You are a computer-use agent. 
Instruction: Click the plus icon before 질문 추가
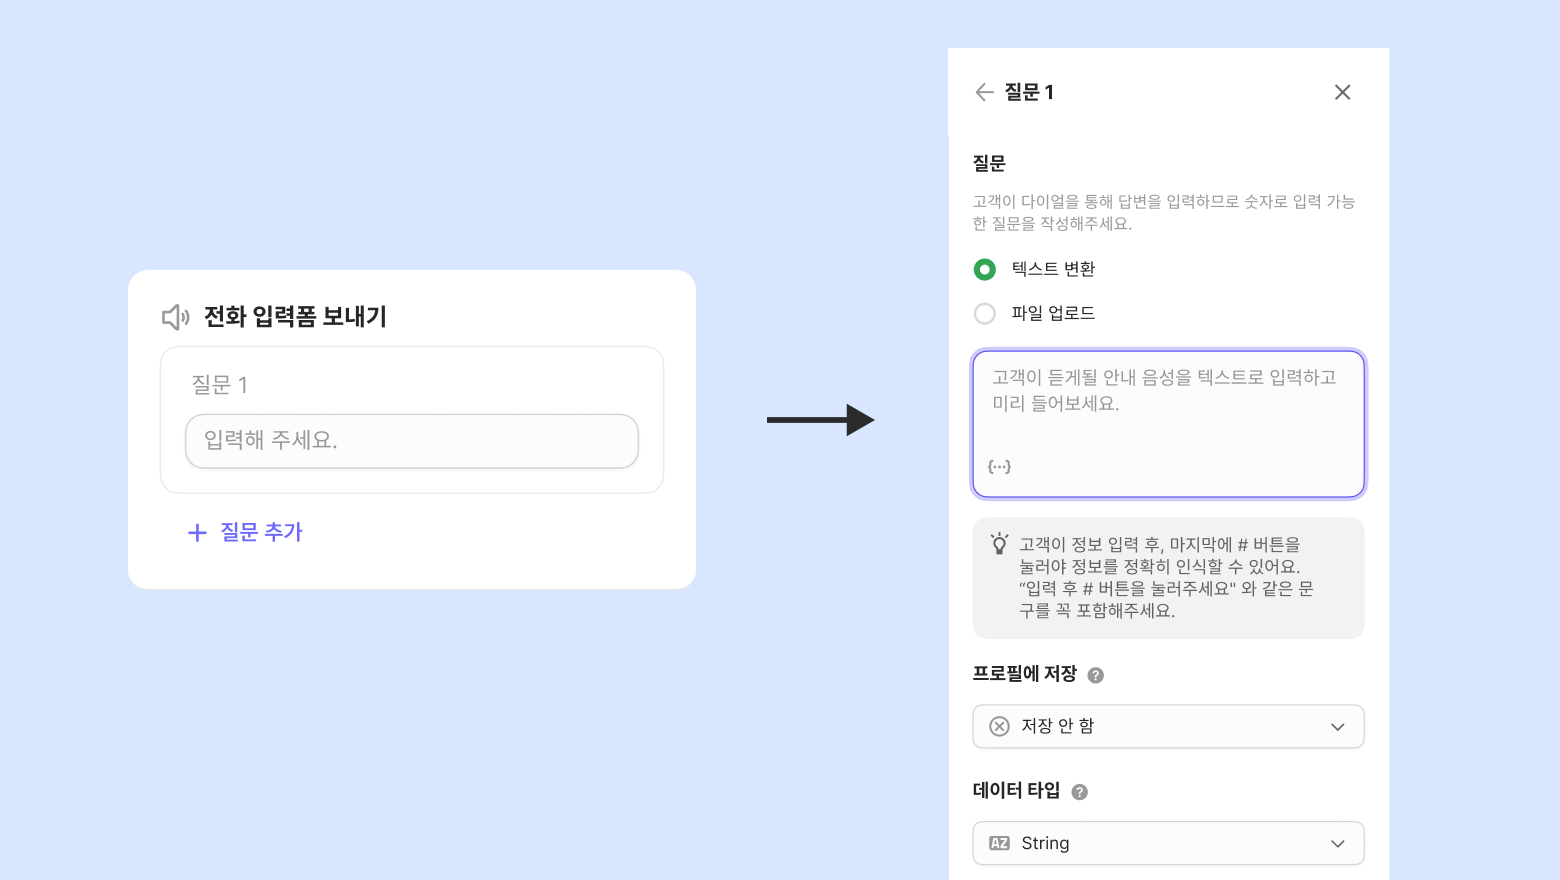coord(197,533)
